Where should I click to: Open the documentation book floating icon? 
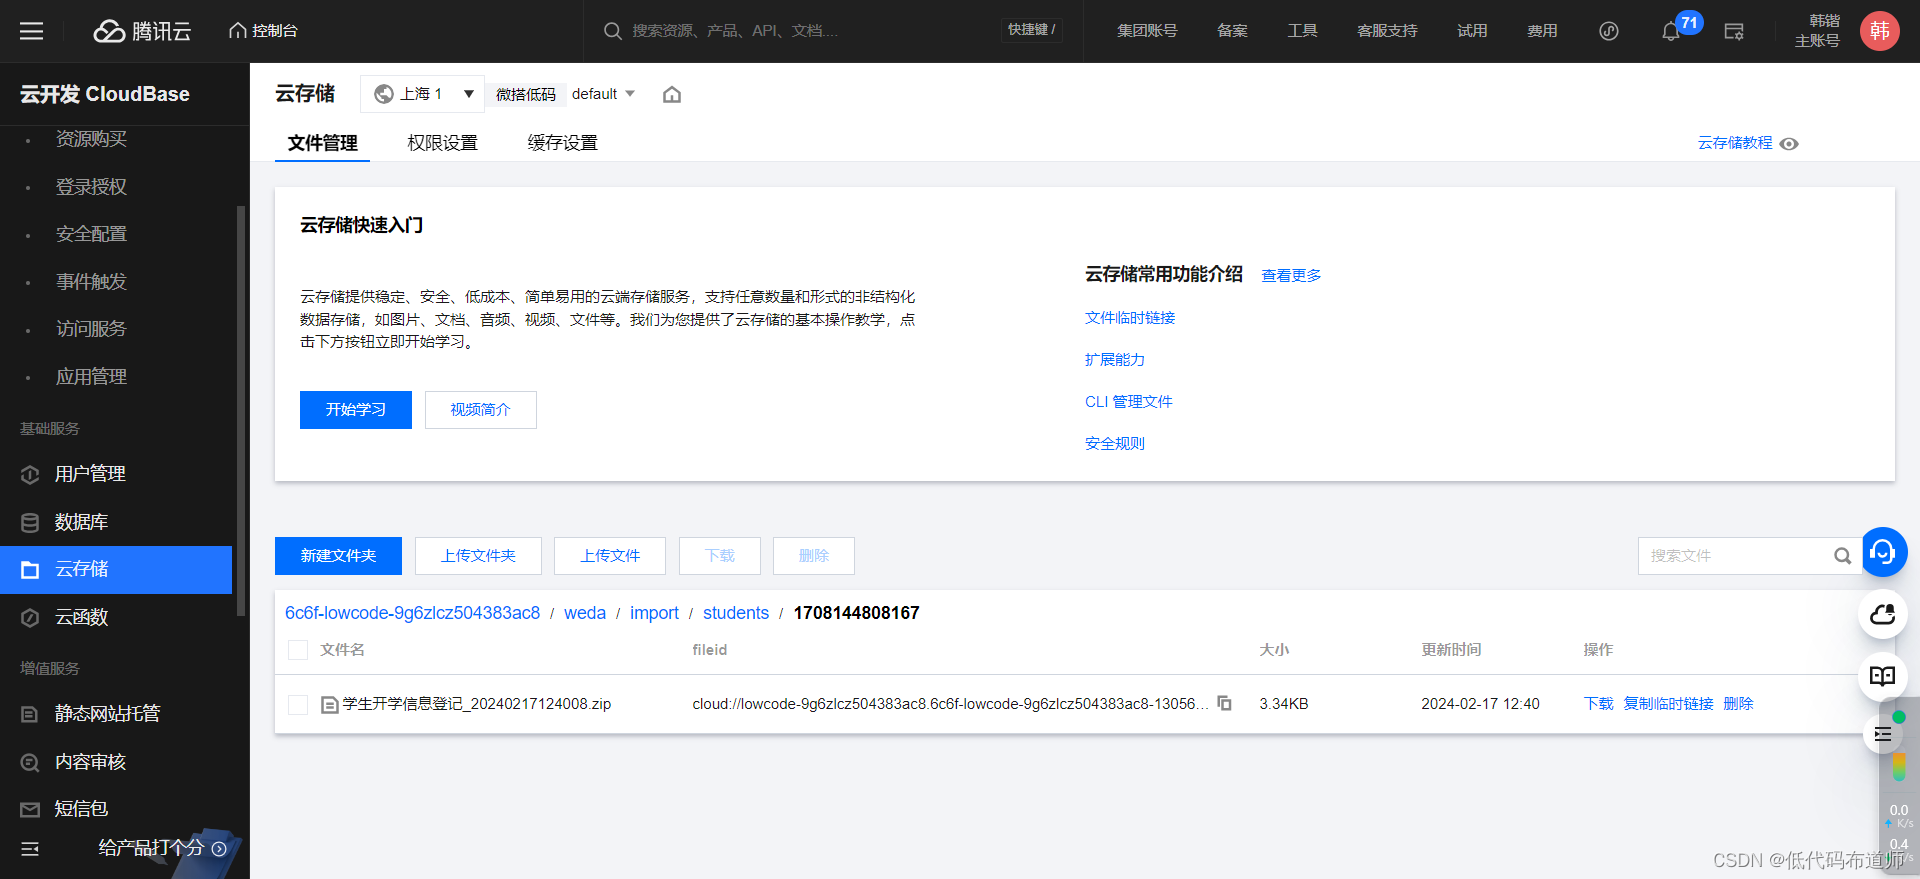[x=1883, y=676]
